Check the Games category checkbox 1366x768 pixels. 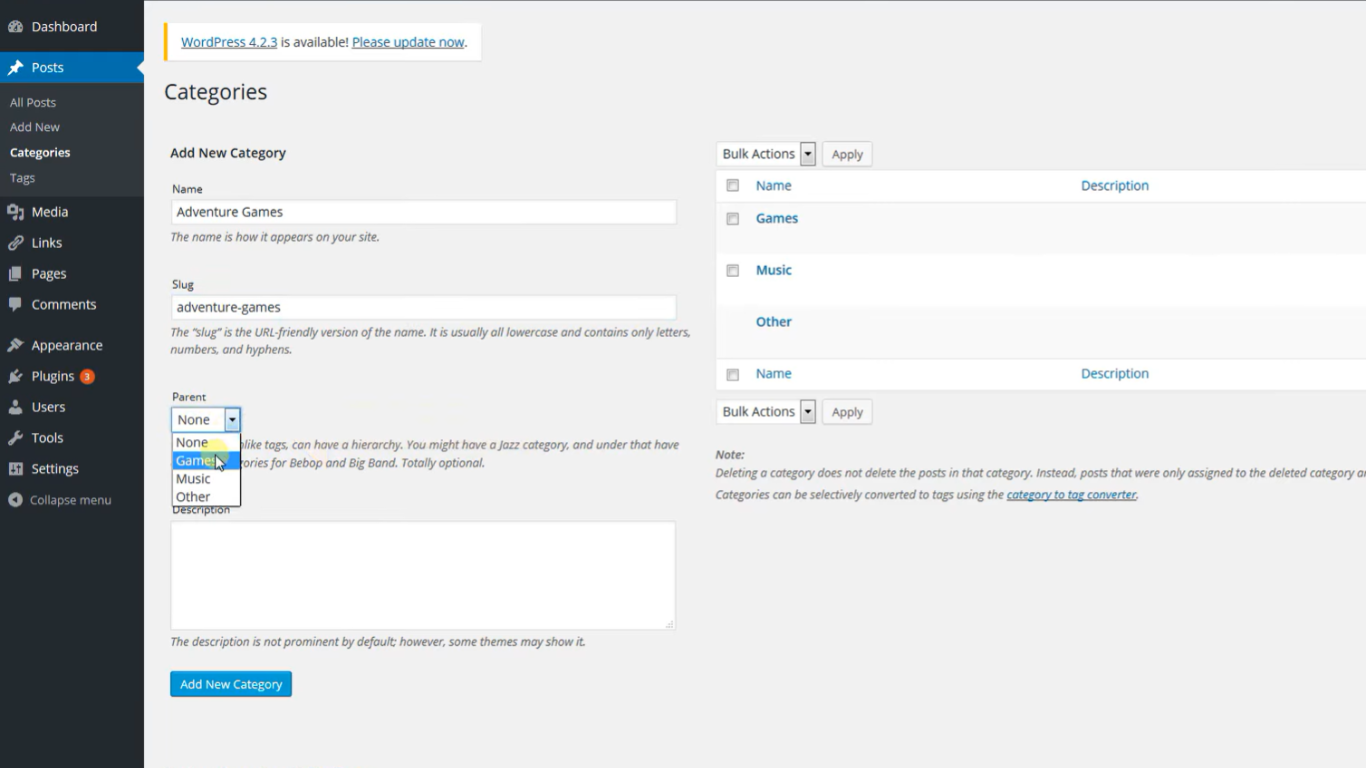tap(733, 219)
